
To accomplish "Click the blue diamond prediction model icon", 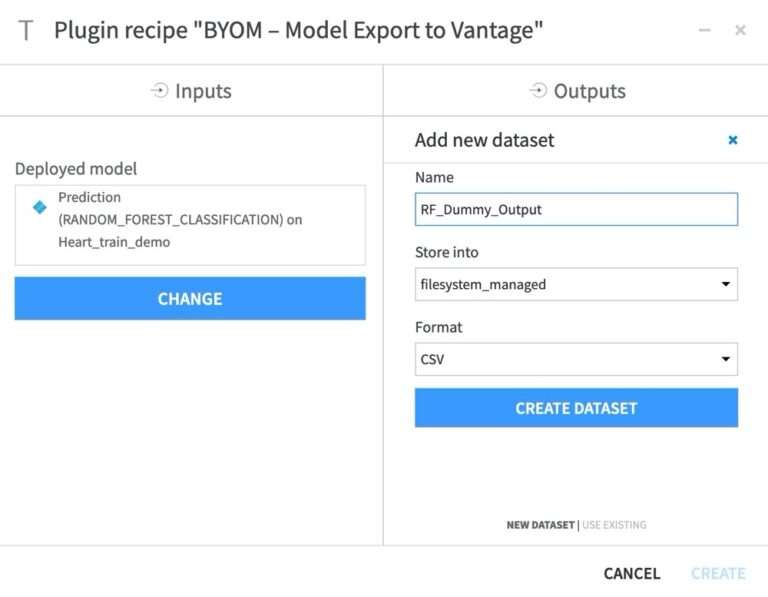I will tap(40, 207).
